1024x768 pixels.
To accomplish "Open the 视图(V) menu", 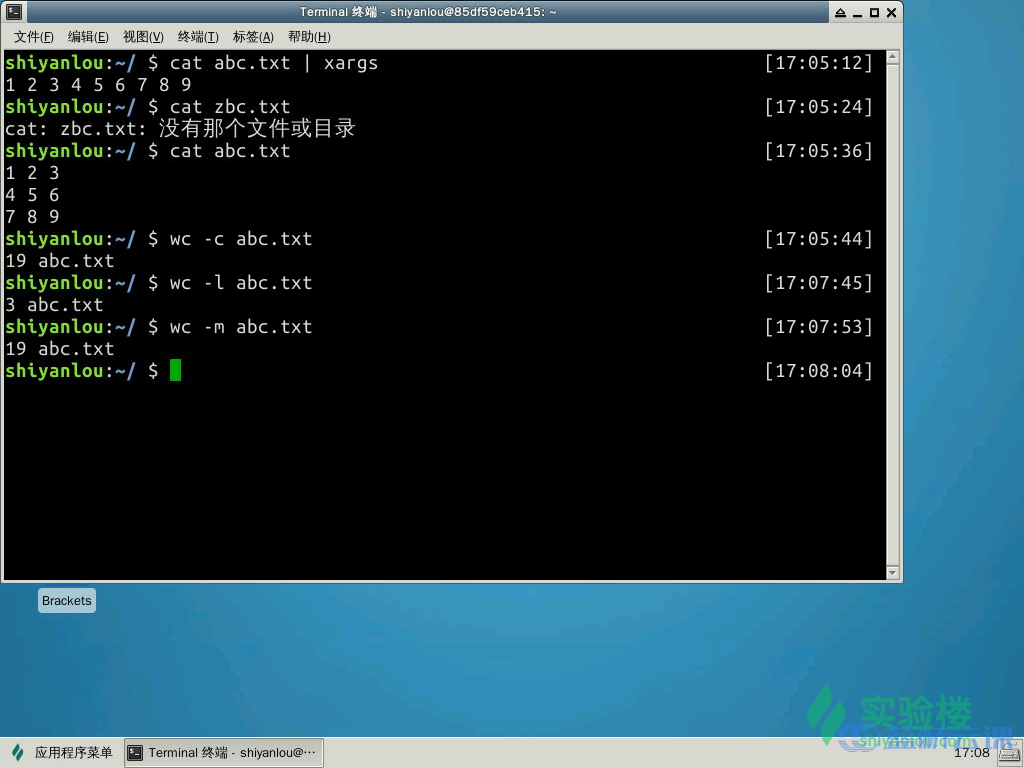I will (x=143, y=37).
